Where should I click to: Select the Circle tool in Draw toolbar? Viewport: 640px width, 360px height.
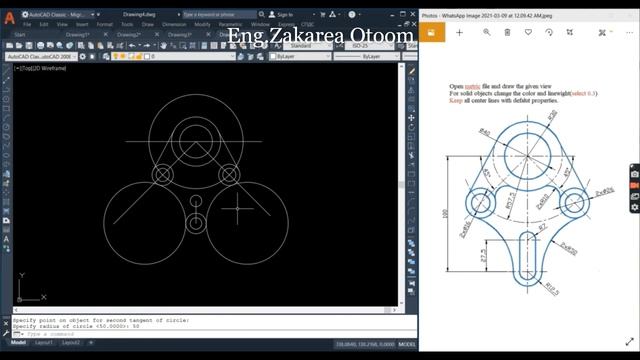6,127
